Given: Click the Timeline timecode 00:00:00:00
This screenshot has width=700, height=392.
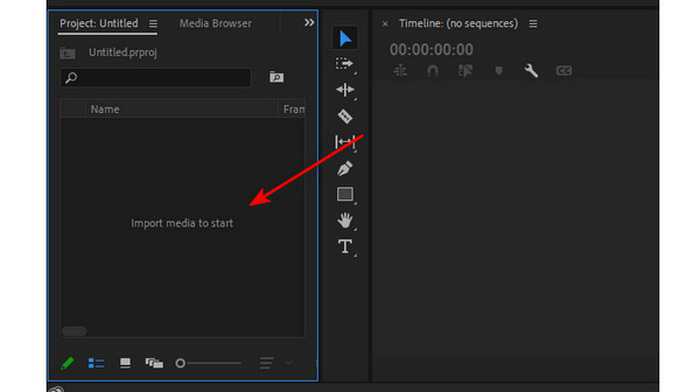Looking at the screenshot, I should 431,50.
